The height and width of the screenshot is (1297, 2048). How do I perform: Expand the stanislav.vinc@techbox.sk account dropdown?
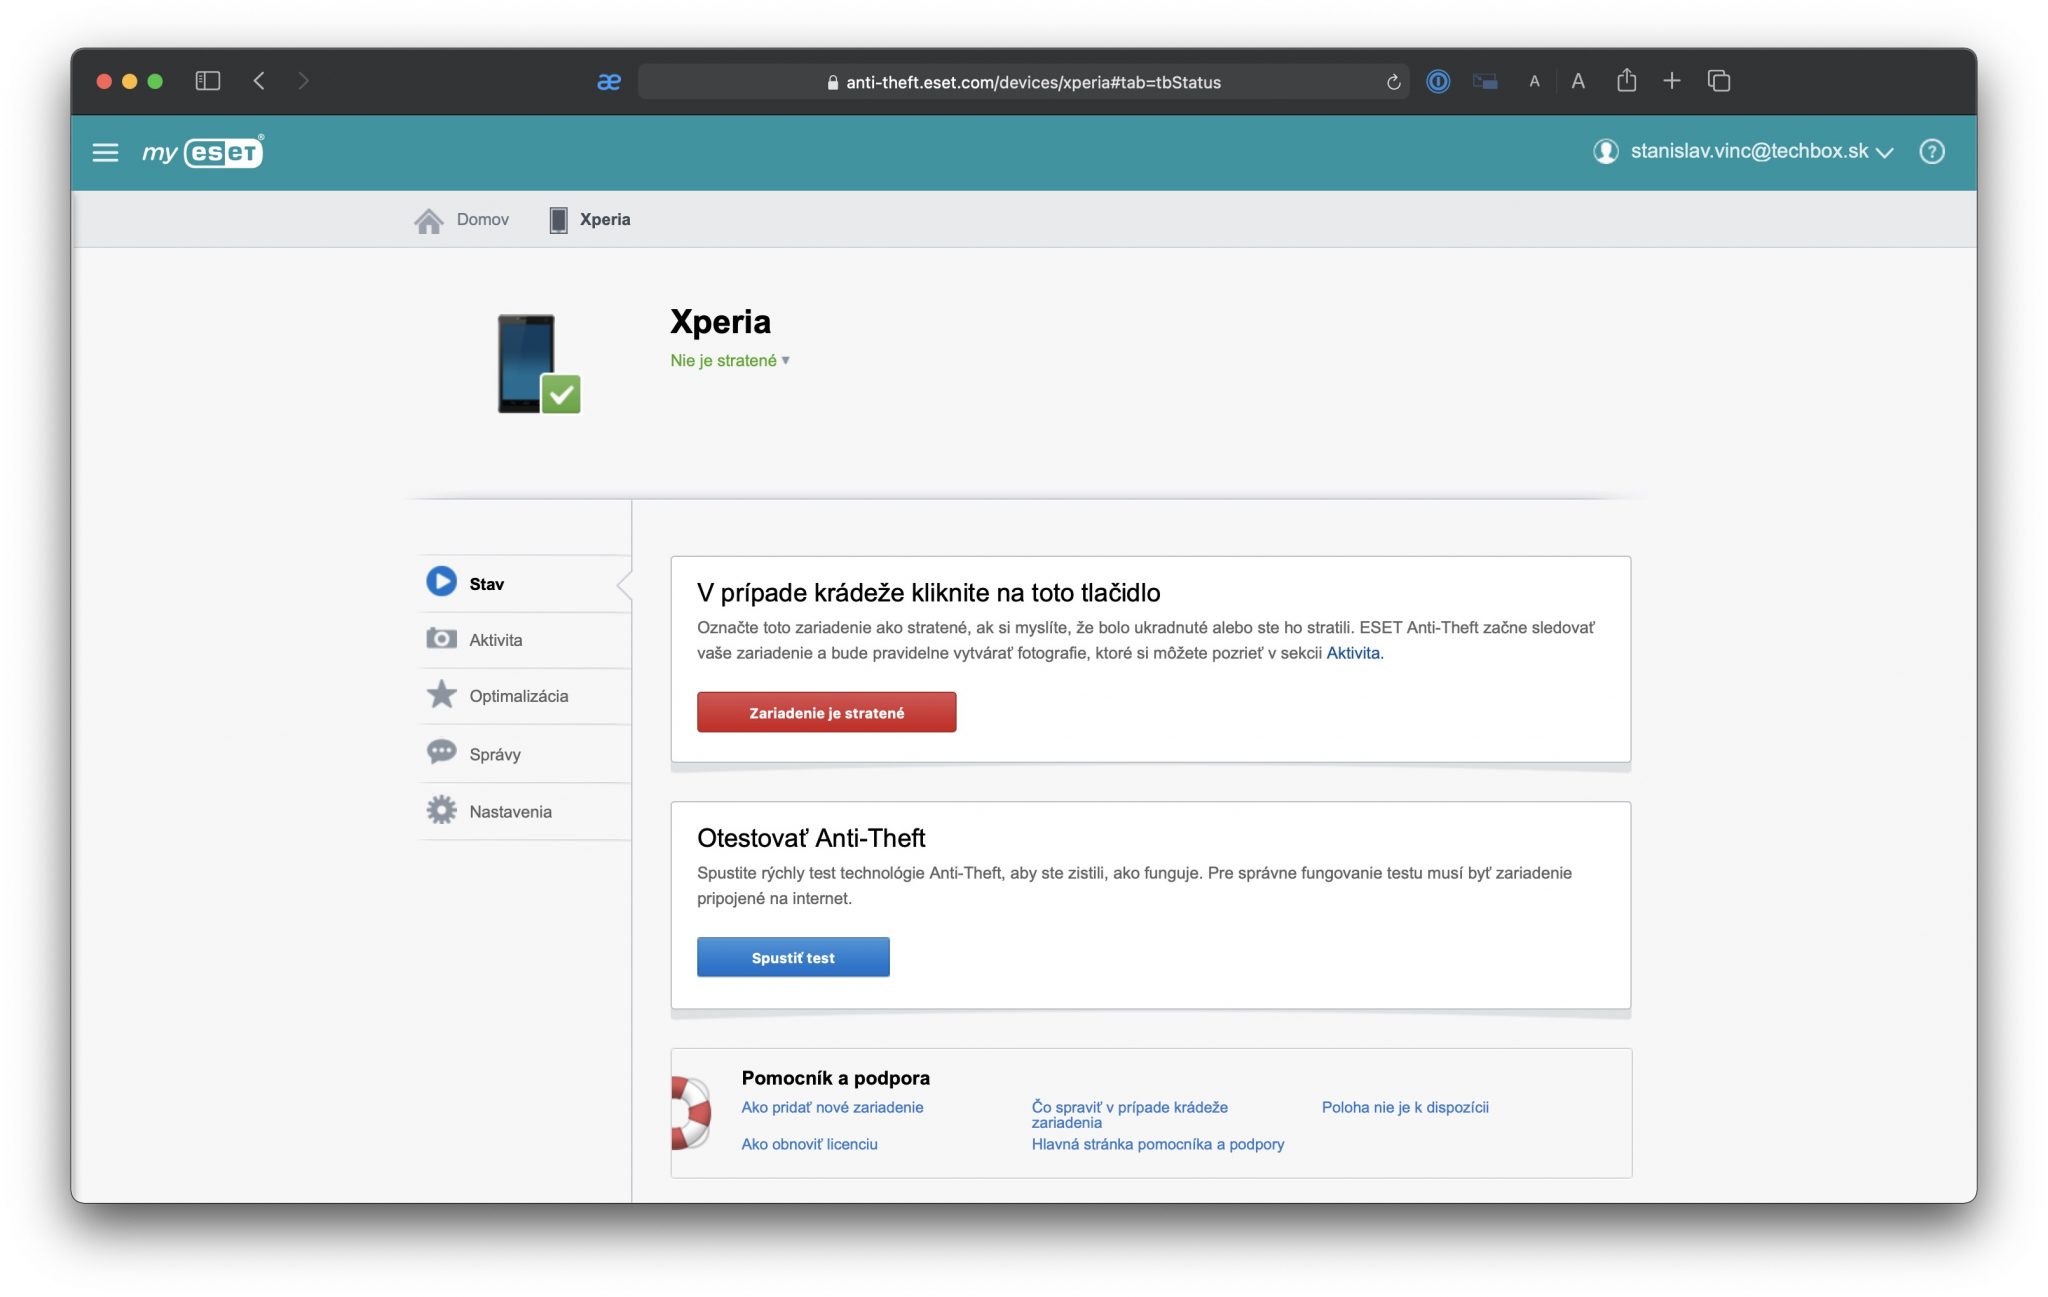[x=1761, y=151]
